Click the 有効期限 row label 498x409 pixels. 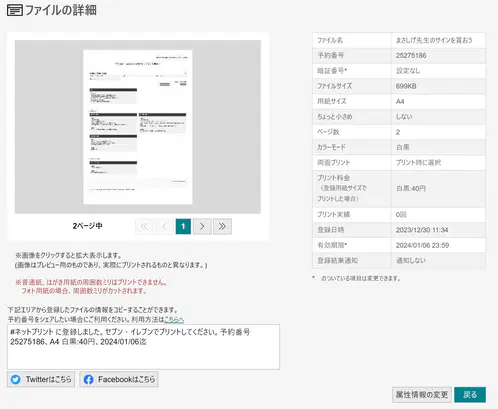coord(331,245)
